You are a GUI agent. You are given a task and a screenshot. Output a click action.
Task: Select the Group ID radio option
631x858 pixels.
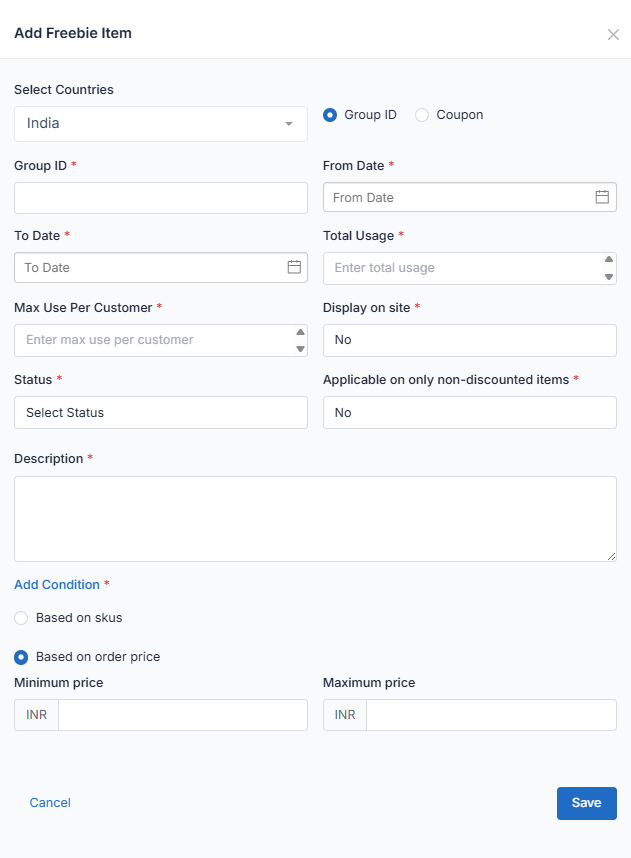pos(330,115)
